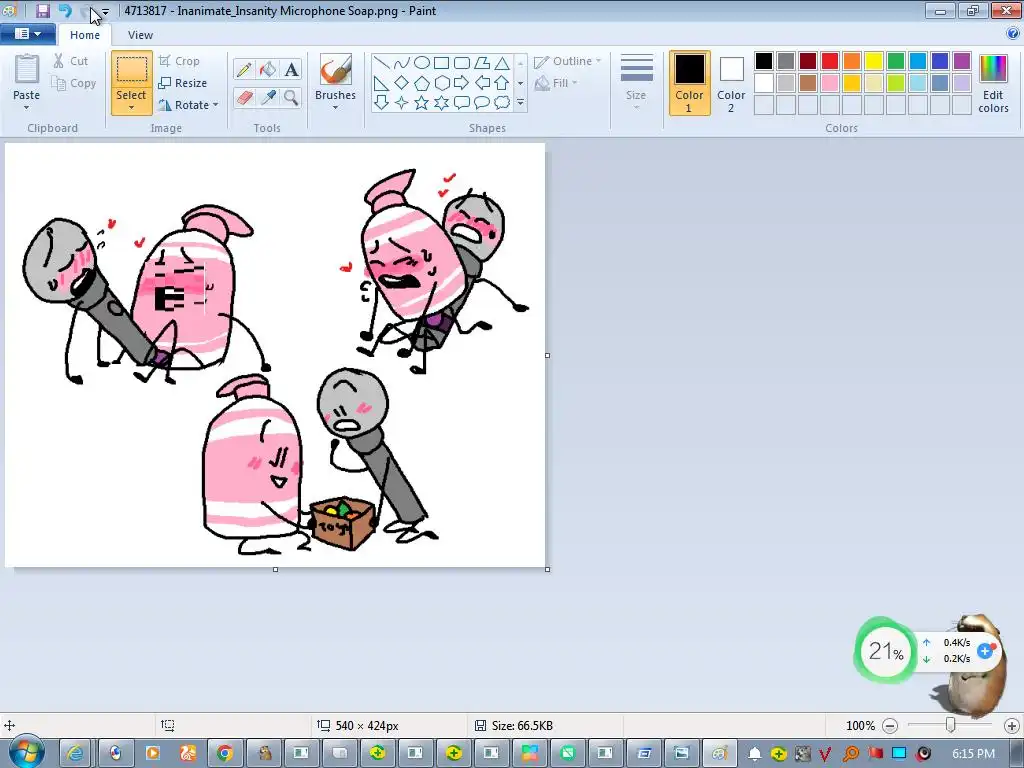Pick the yellow color swatch

click(874, 61)
